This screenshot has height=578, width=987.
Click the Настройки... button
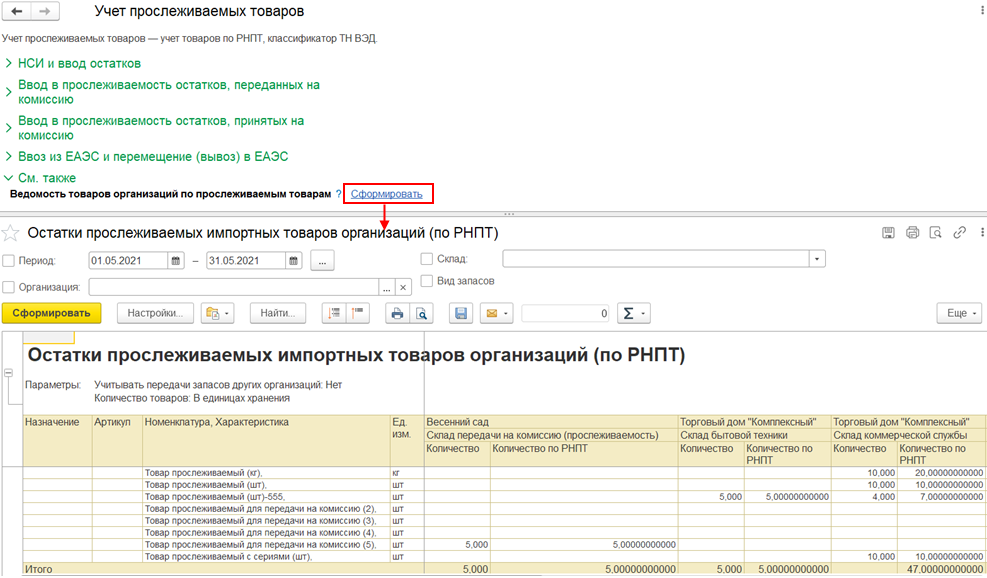(154, 313)
